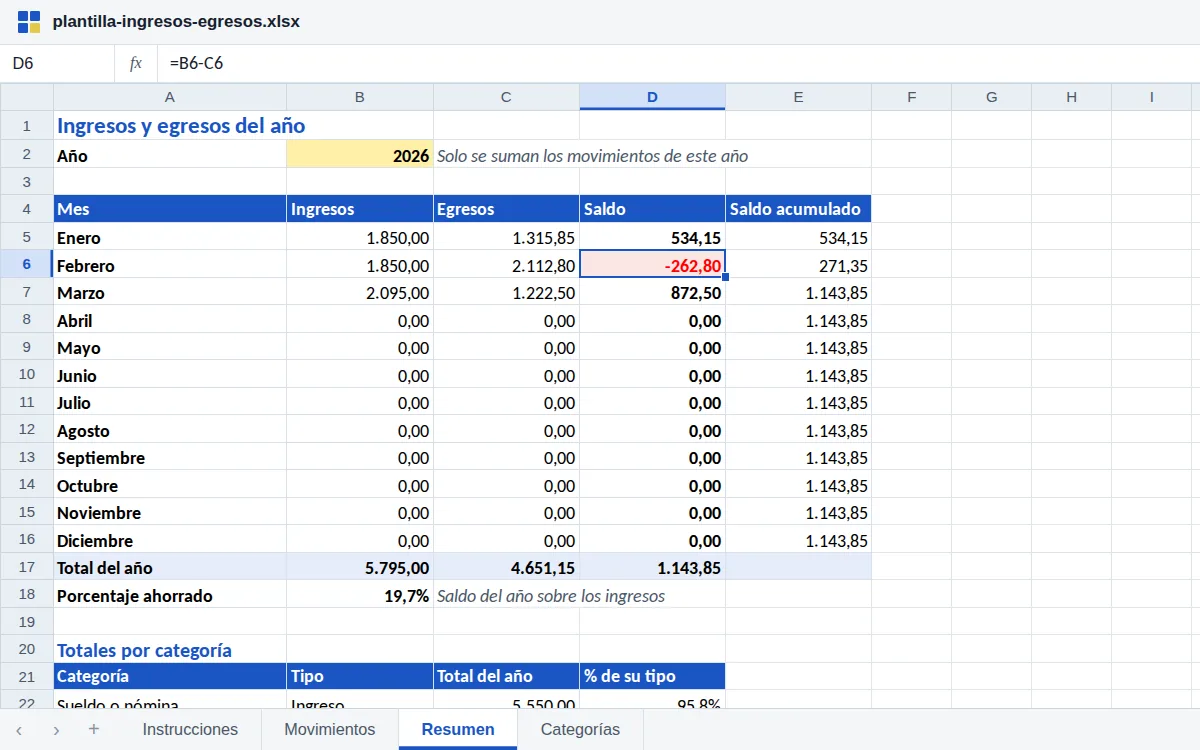
Task: Click the cell reference box showing D6
Action: click(x=58, y=63)
